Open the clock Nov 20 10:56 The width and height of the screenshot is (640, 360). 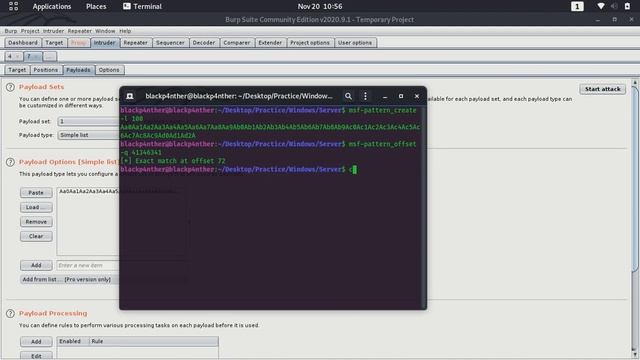click(320, 6)
